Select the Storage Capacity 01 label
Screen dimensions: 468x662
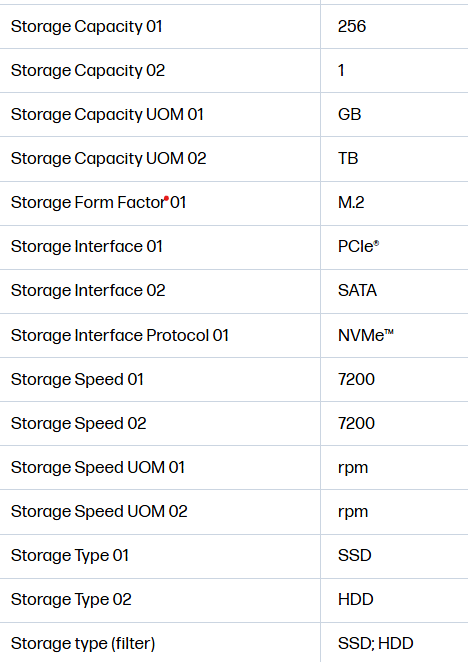pos(87,27)
